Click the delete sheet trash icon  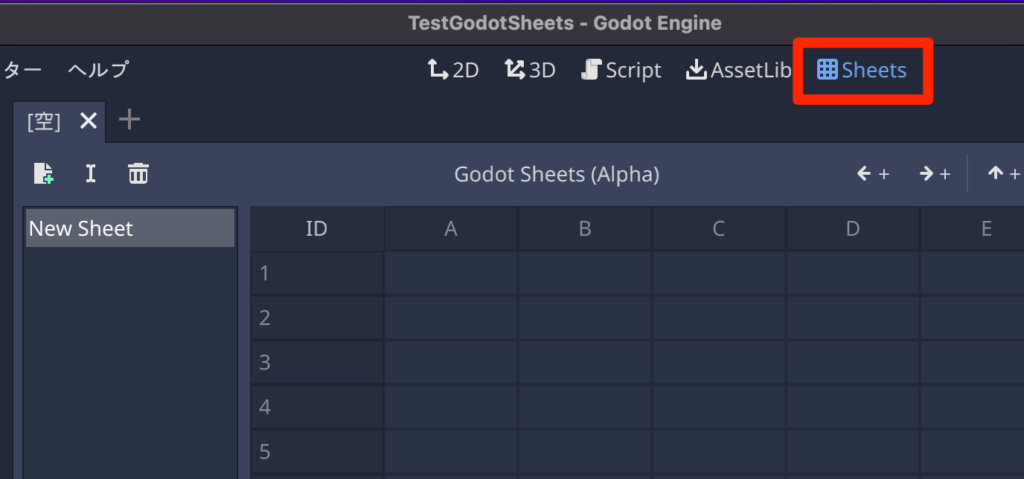pyautogui.click(x=138, y=174)
